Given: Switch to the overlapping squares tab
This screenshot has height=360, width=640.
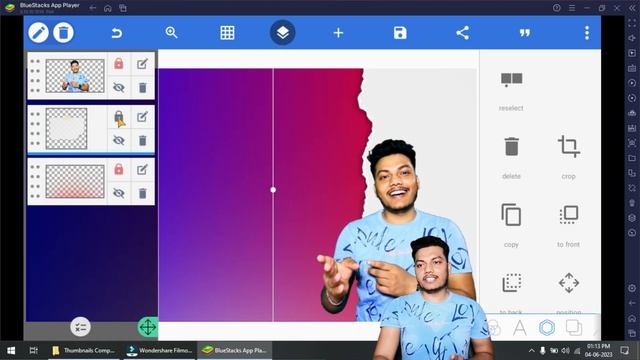Looking at the screenshot, I should [x=574, y=328].
